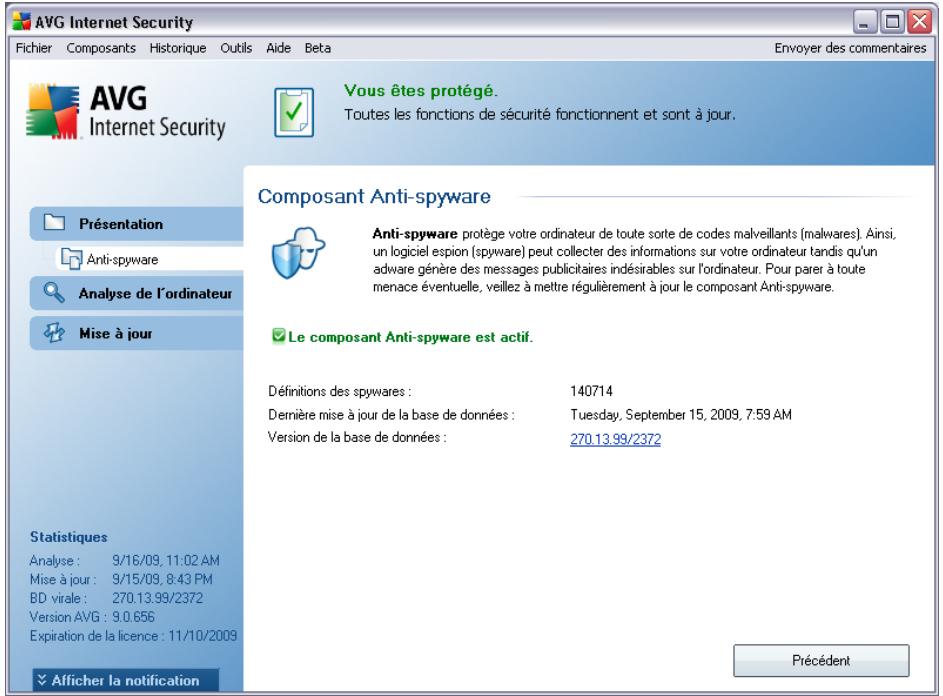Click the green active-status check icon
This screenshot has height=696, width=943.
(x=278, y=336)
